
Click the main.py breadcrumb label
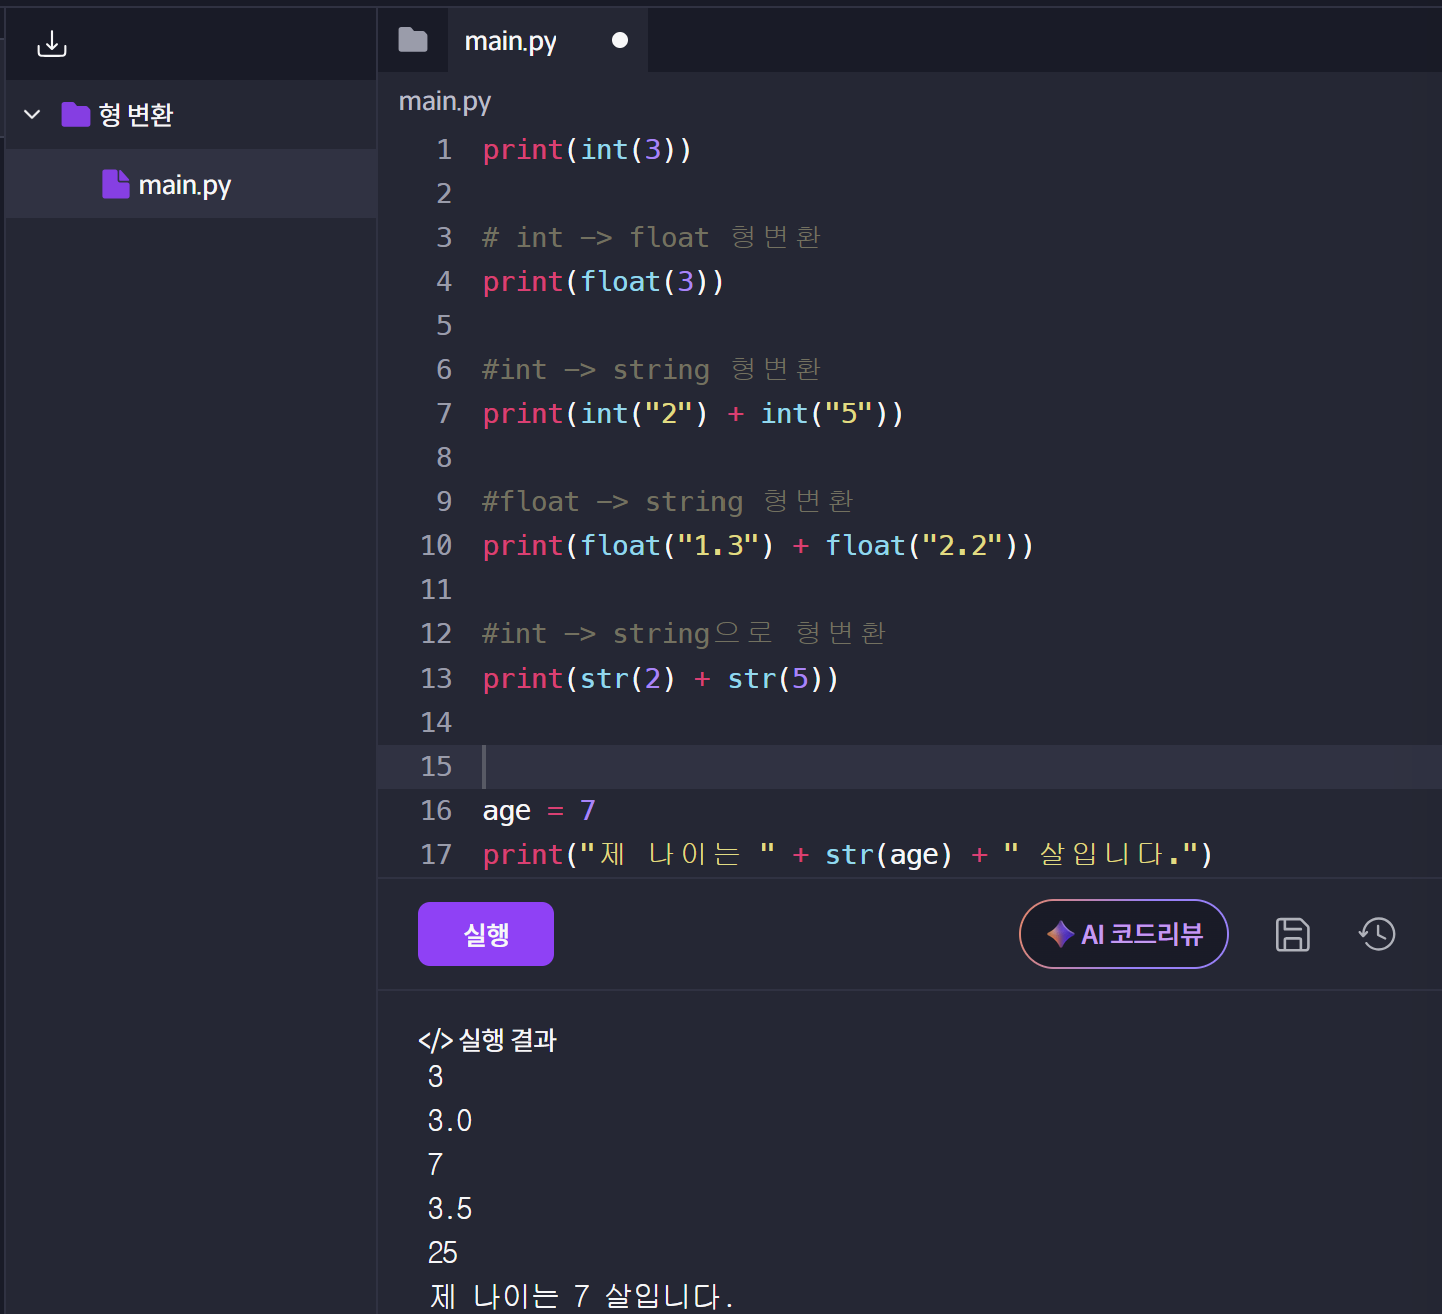[x=445, y=101]
